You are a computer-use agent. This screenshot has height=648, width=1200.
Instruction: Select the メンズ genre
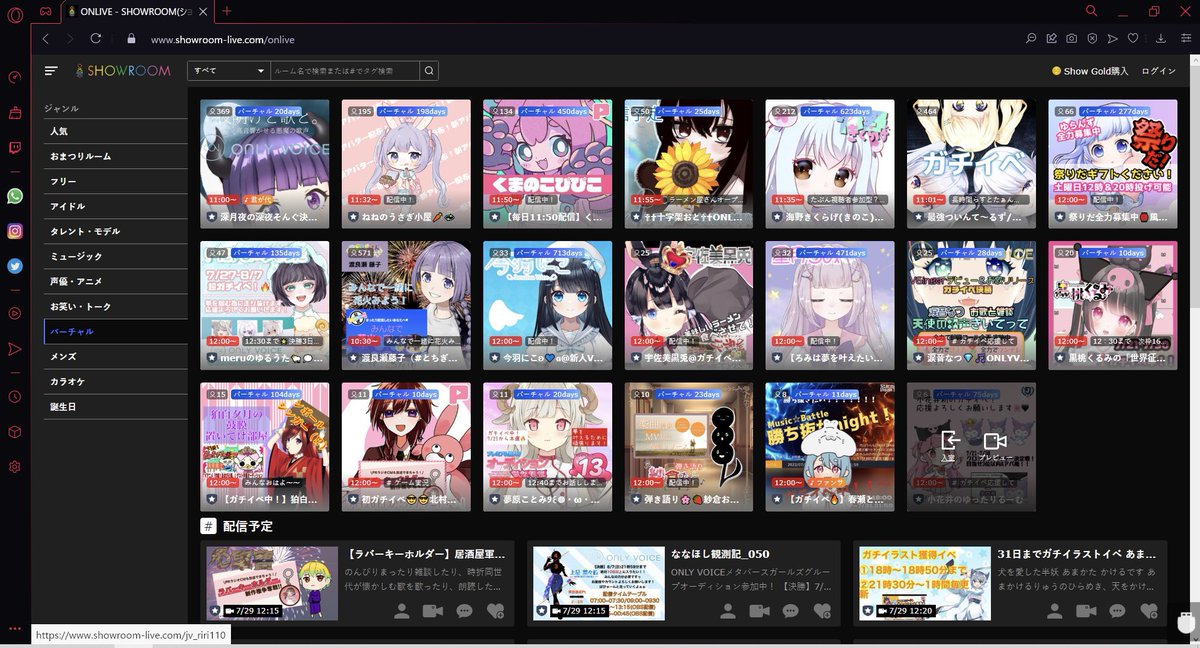point(116,356)
